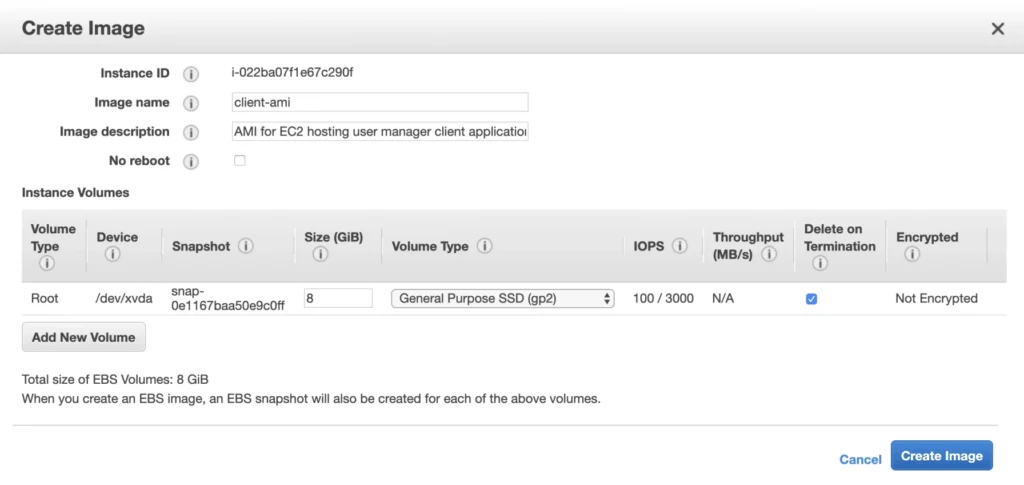1024x485 pixels.
Task: Click info icon under Delete on Termination
Action: click(x=820, y=263)
